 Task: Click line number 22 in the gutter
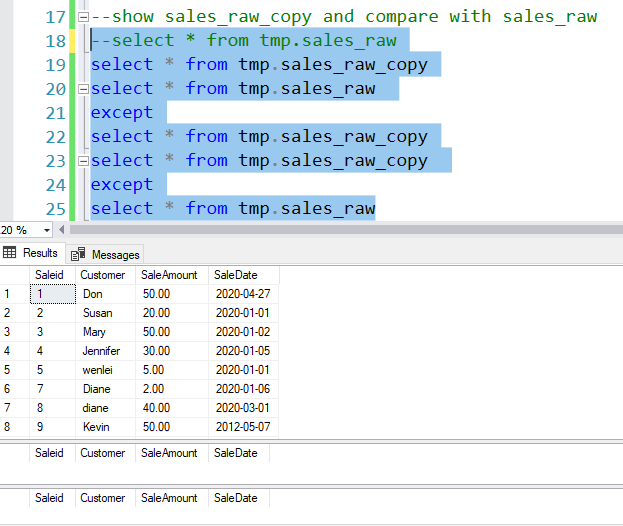coord(56,137)
